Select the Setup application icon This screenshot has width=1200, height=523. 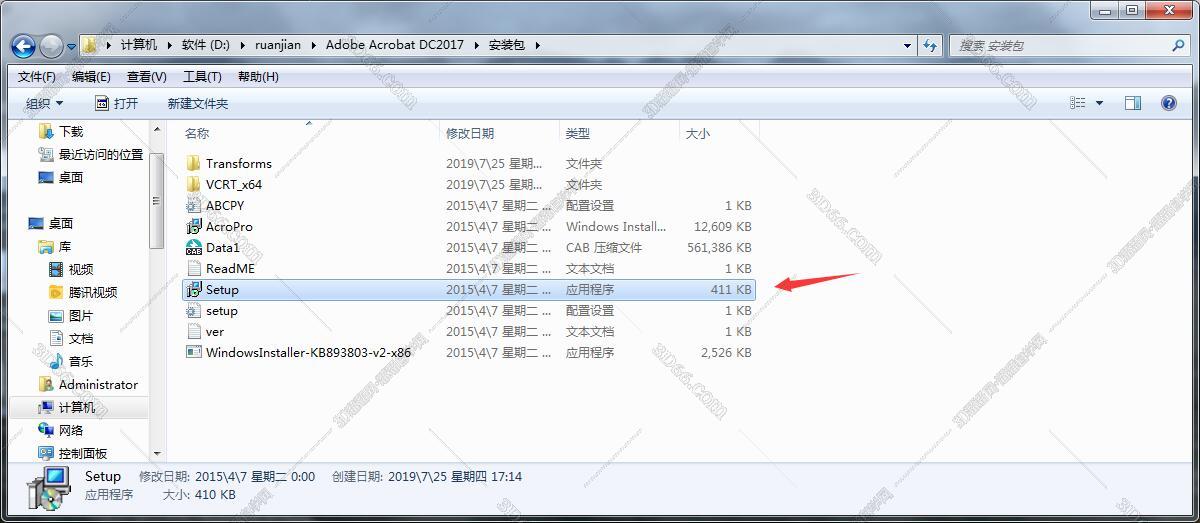click(x=194, y=289)
